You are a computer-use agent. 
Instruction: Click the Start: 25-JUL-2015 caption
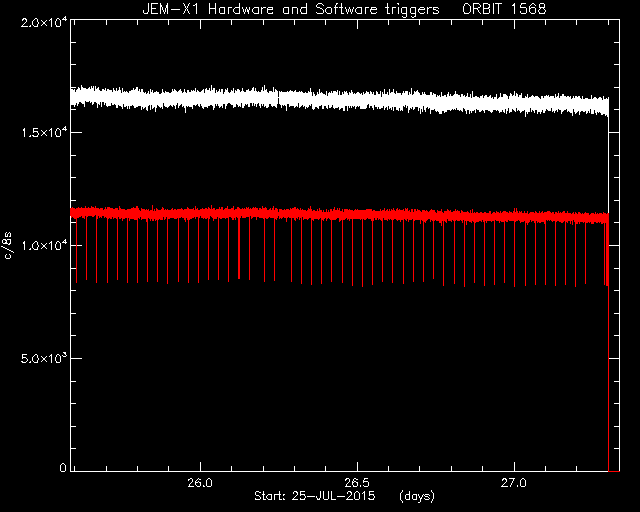(314, 496)
